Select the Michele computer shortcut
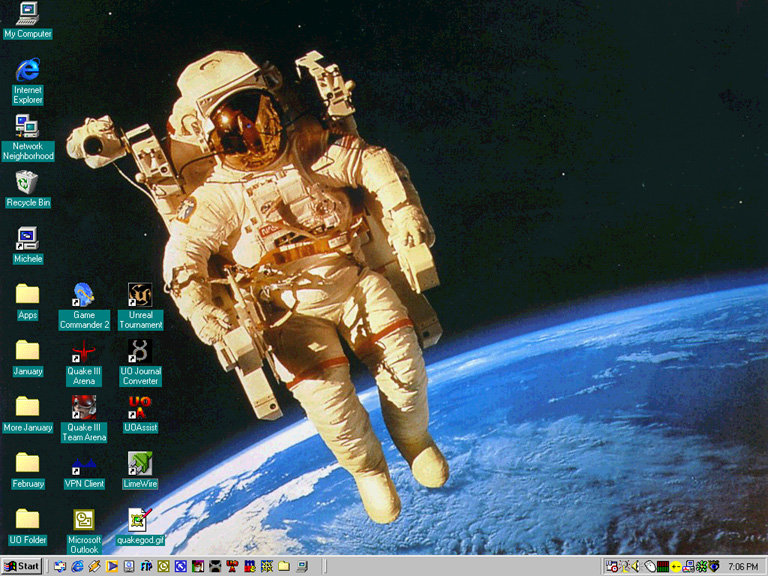768x576 pixels. pos(27,245)
